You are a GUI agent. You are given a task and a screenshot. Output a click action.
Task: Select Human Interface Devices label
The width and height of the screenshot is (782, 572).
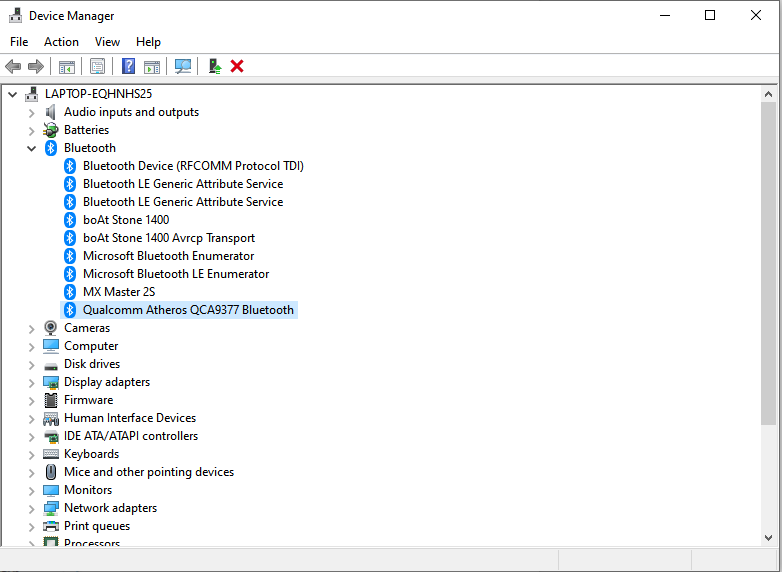130,418
